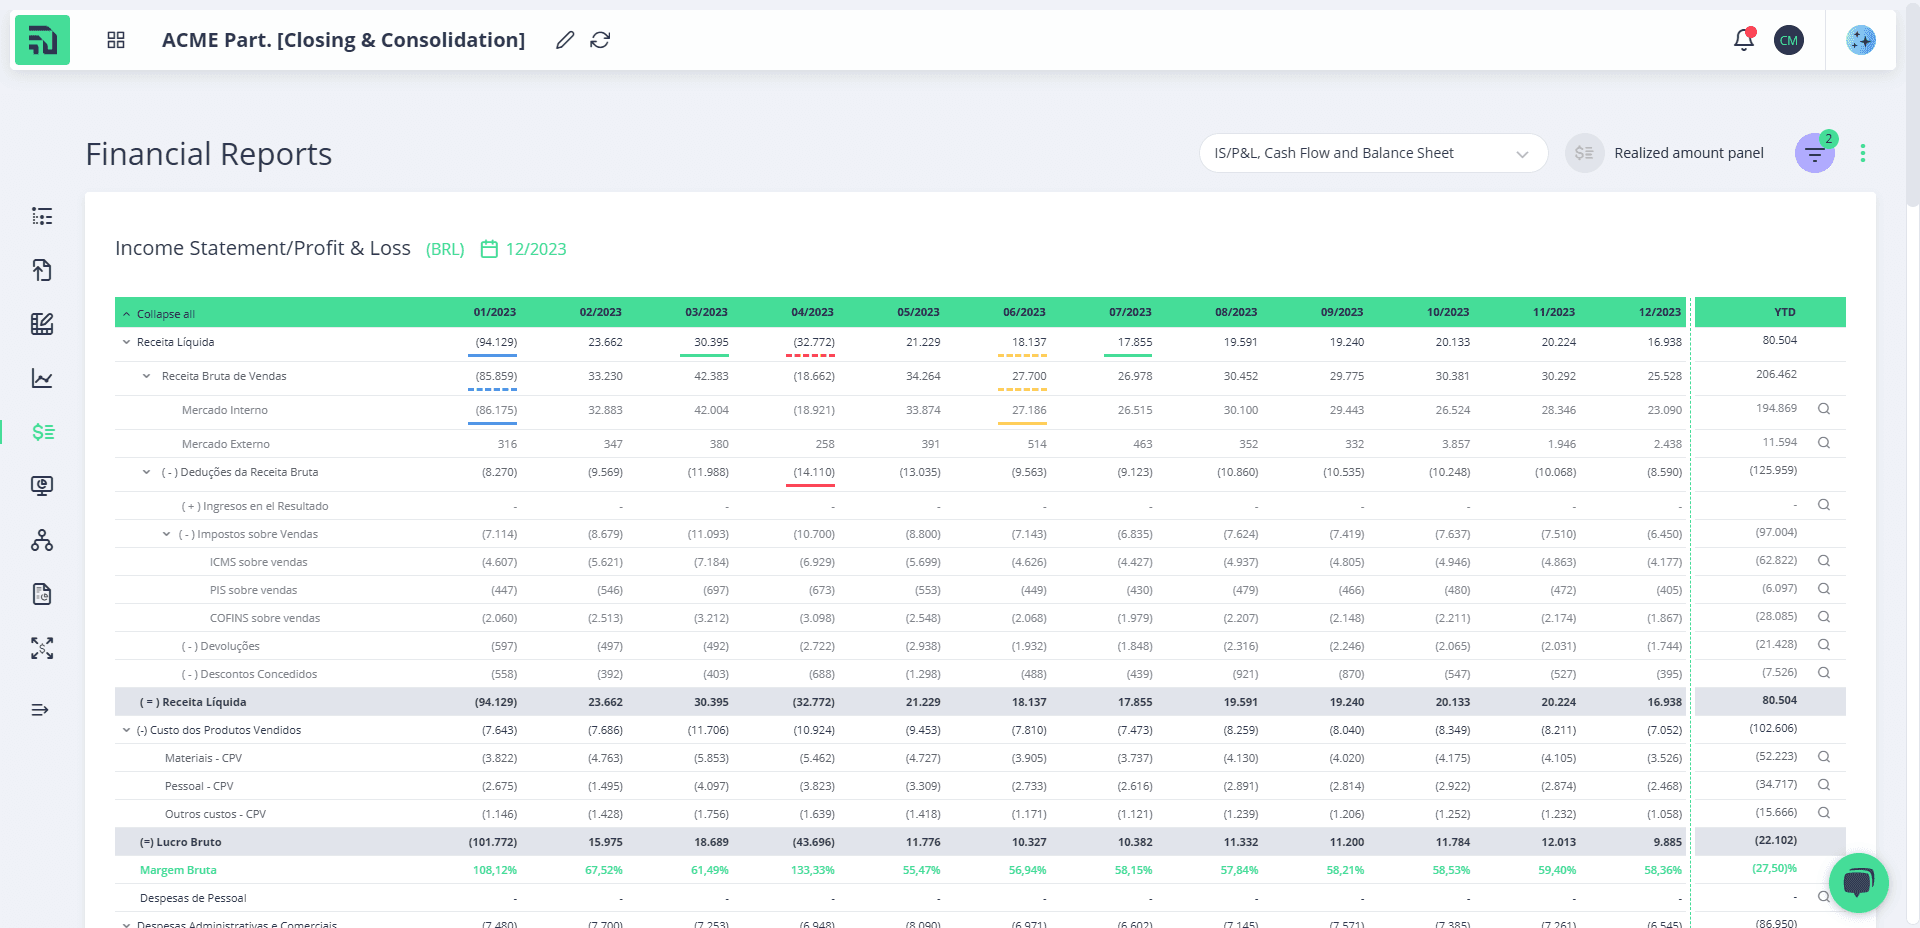Image resolution: width=1920 pixels, height=928 pixels.
Task: Expand the sidebar menu arrow icon
Action: (40, 710)
